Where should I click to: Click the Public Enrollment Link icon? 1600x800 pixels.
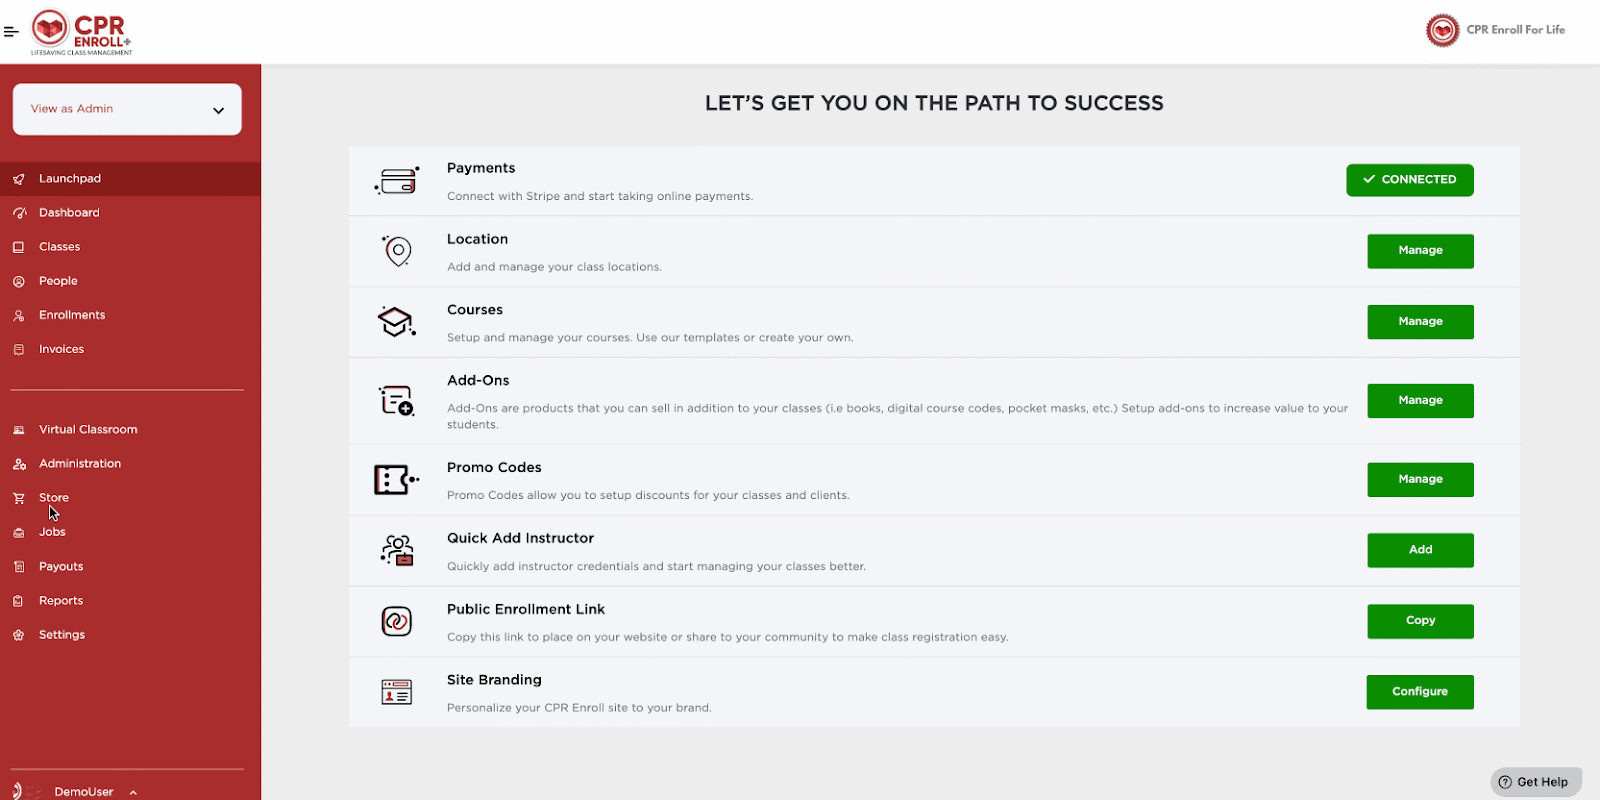397,621
